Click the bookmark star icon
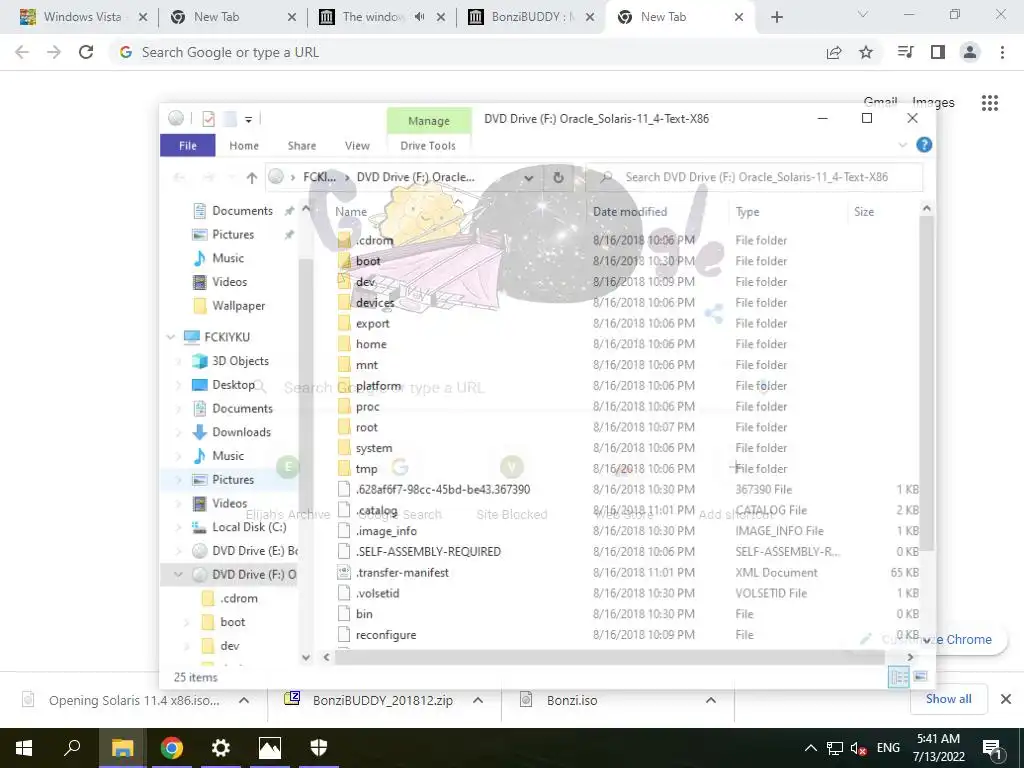Viewport: 1024px width, 768px height. [866, 52]
